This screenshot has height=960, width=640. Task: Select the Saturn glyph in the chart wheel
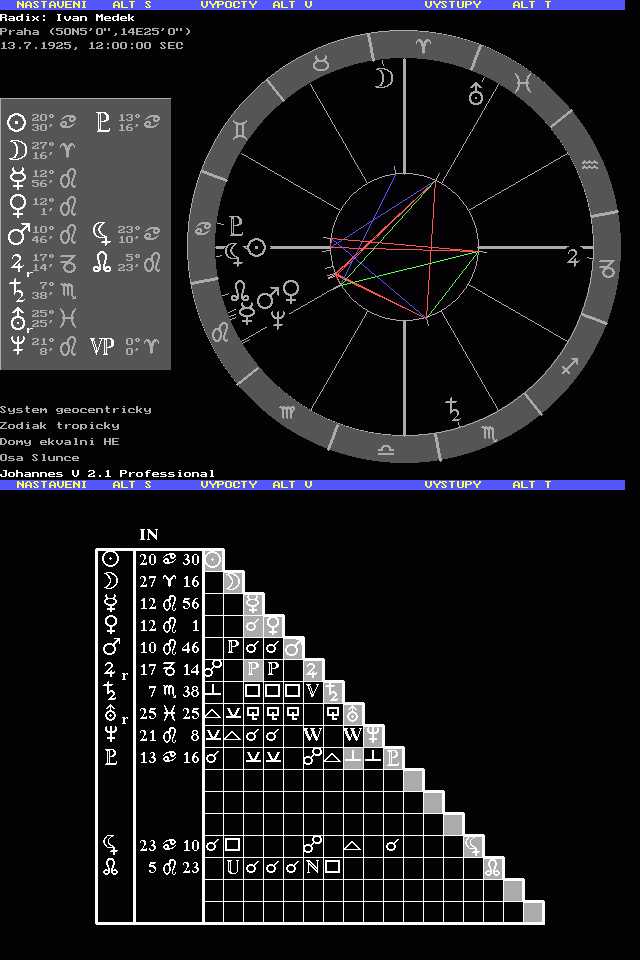[x=453, y=408]
